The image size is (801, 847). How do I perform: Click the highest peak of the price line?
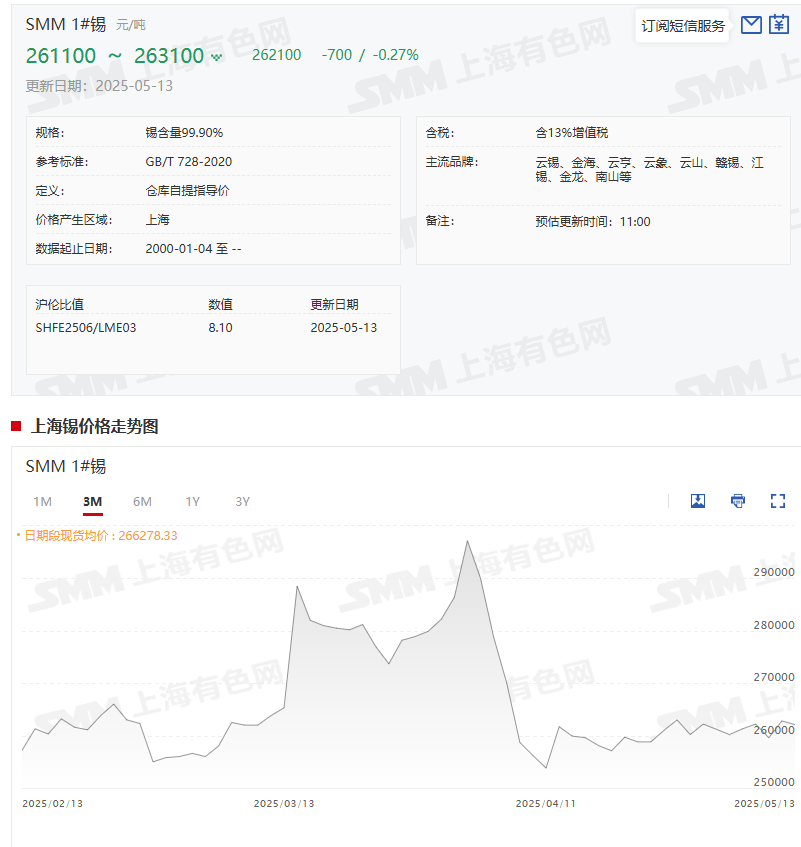coord(468,541)
